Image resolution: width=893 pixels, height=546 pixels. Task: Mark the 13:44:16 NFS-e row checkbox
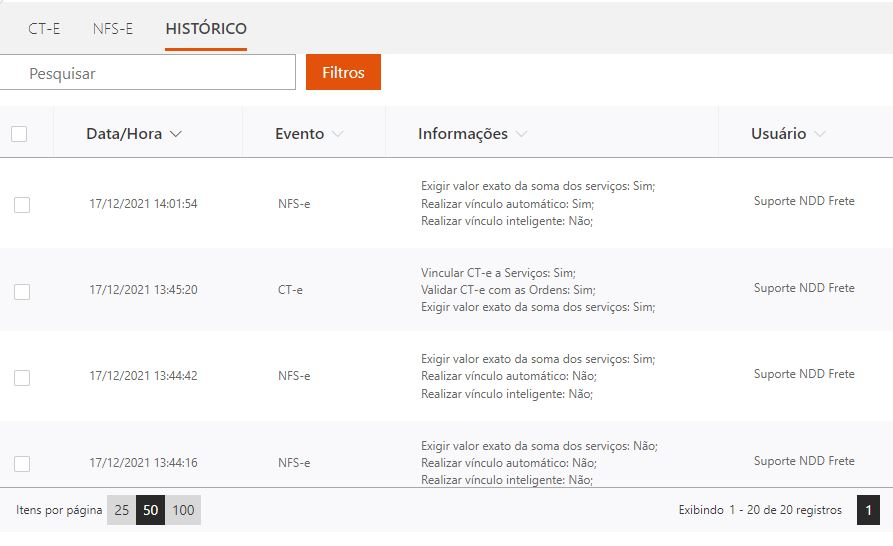pos(22,464)
